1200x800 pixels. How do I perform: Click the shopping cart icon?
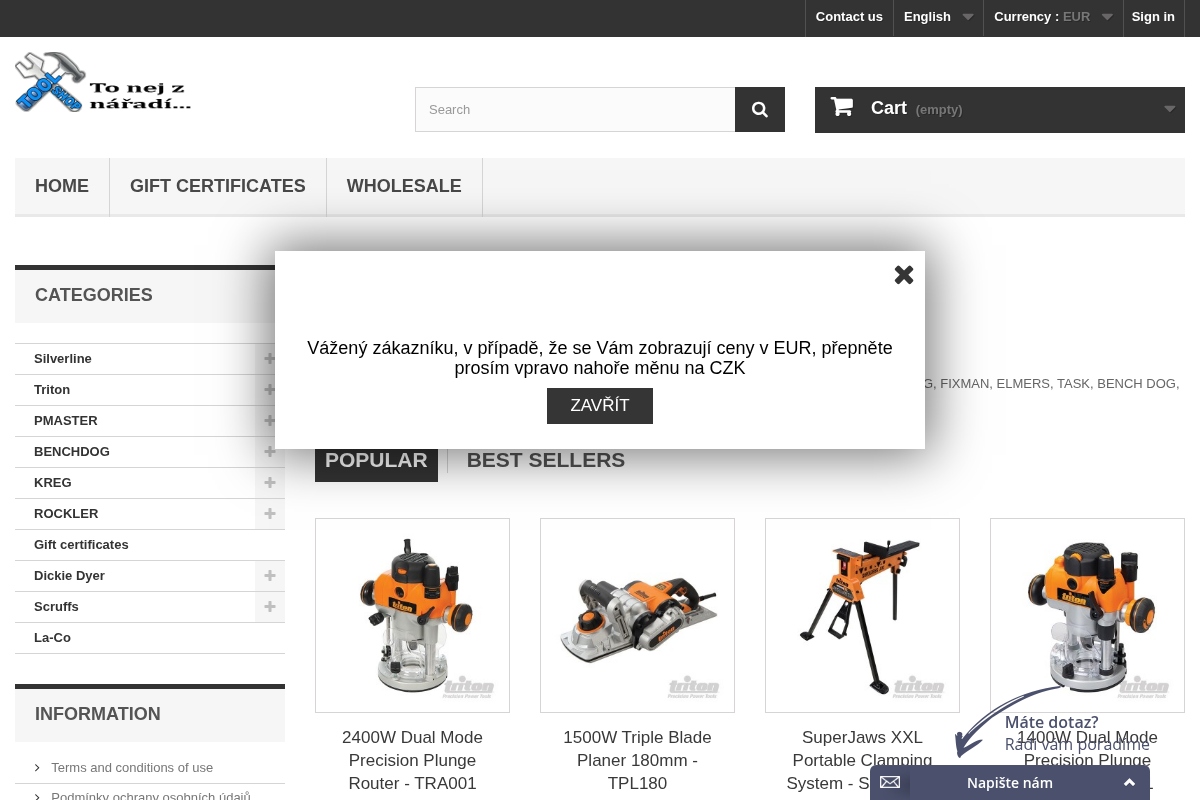(842, 107)
